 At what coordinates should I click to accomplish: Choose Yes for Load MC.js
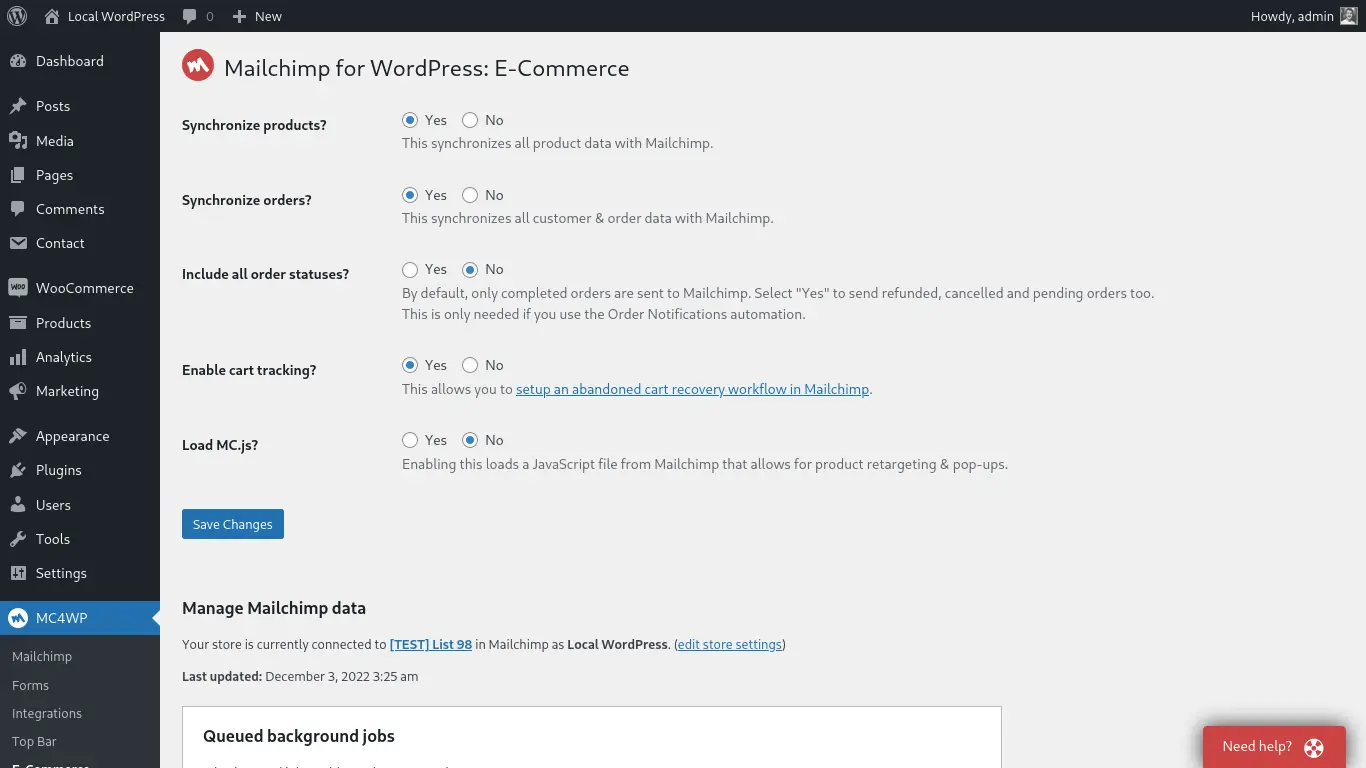point(410,440)
